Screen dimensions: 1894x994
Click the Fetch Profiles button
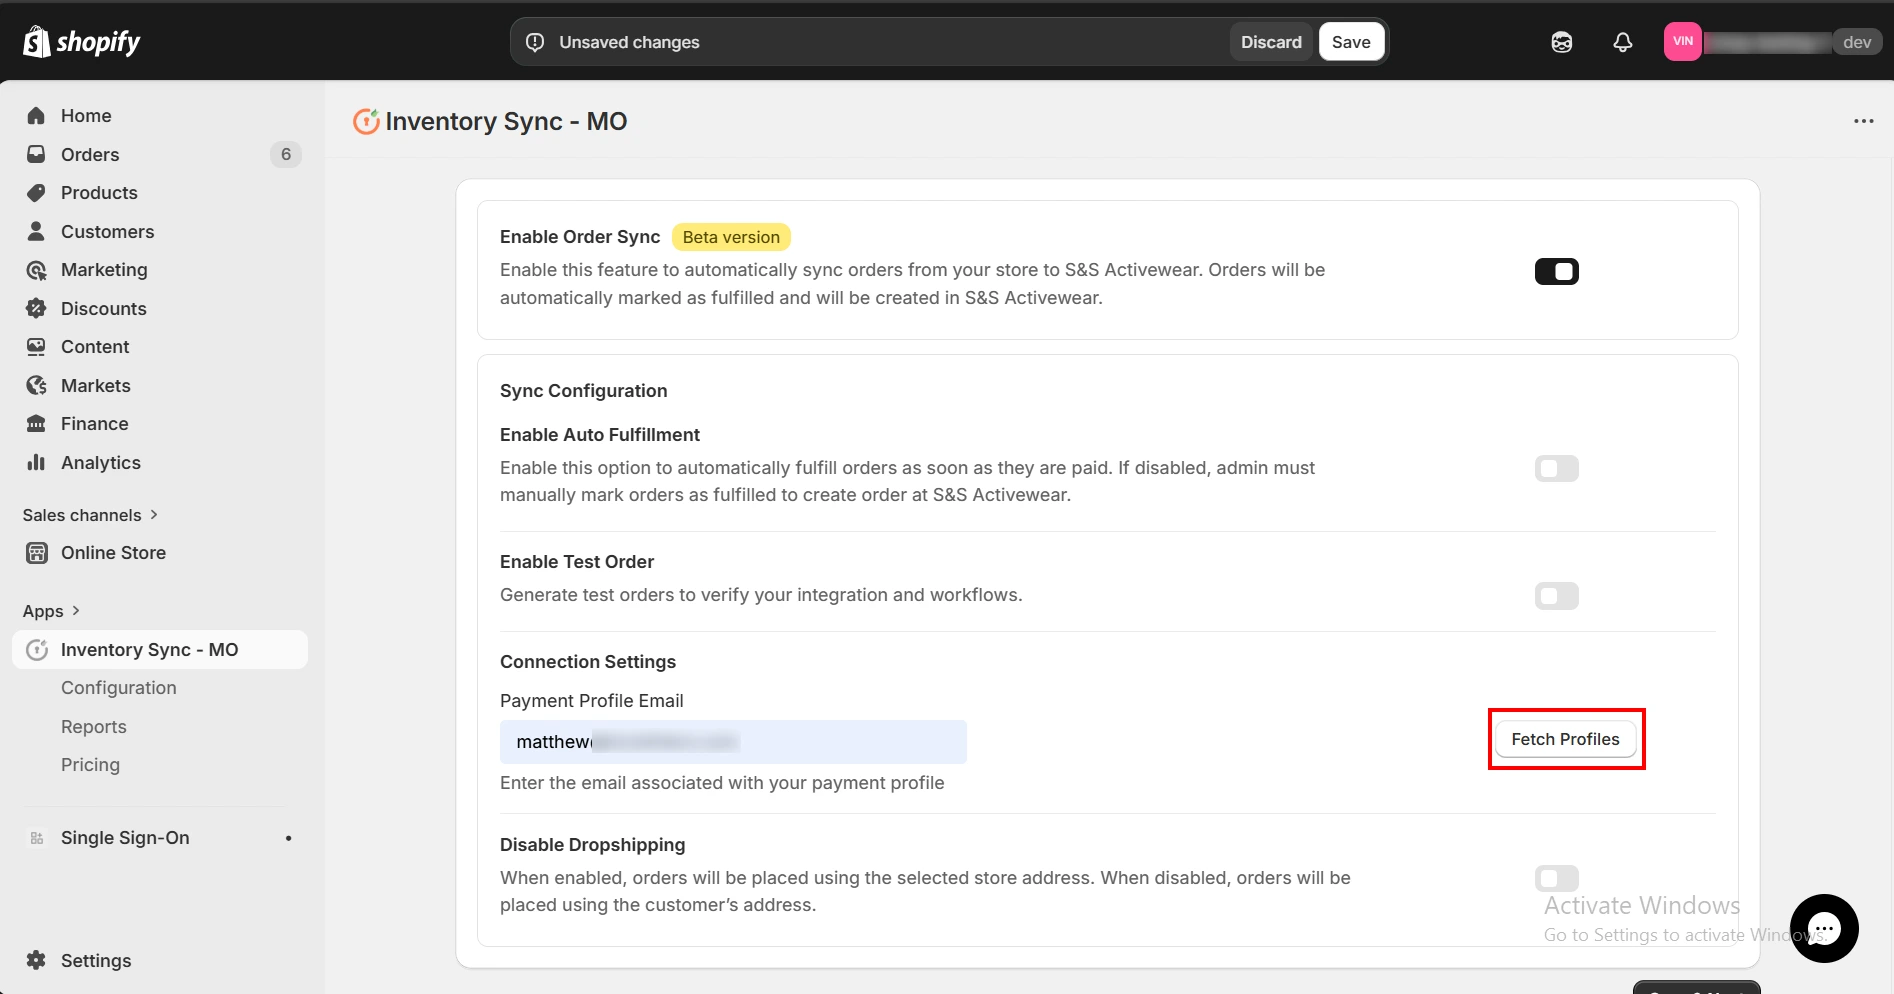tap(1565, 739)
